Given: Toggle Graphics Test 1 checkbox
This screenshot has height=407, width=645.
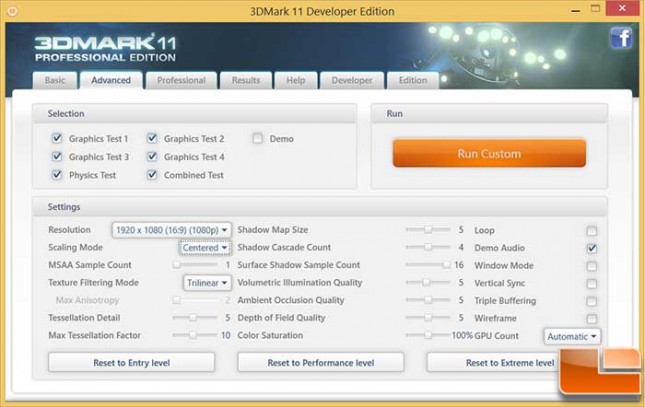Looking at the screenshot, I should click(57, 138).
